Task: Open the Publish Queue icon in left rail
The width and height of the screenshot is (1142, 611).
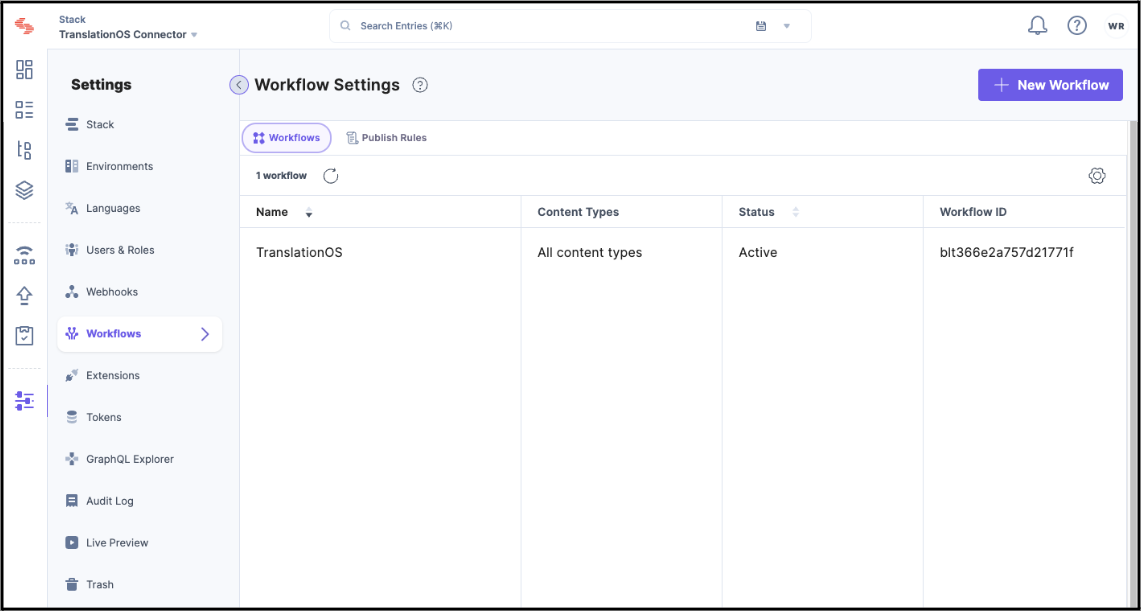Action: pyautogui.click(x=24, y=255)
